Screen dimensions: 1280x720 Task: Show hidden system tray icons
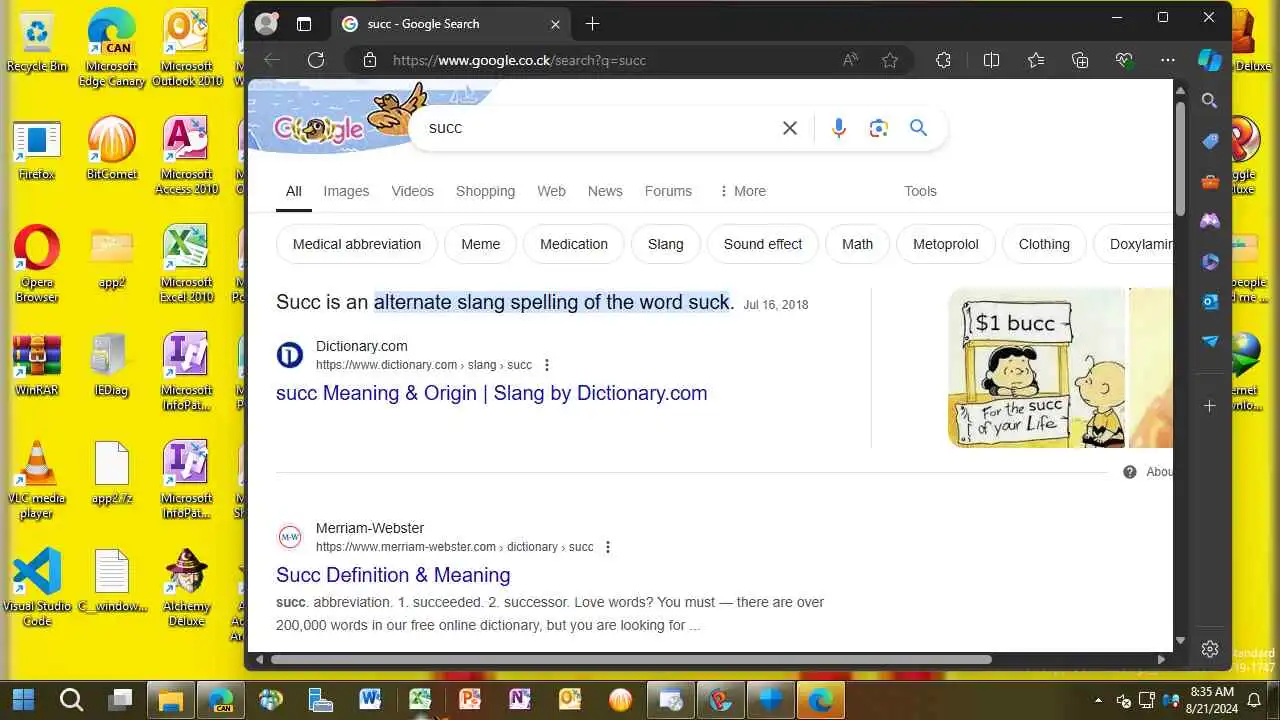click(x=1099, y=700)
